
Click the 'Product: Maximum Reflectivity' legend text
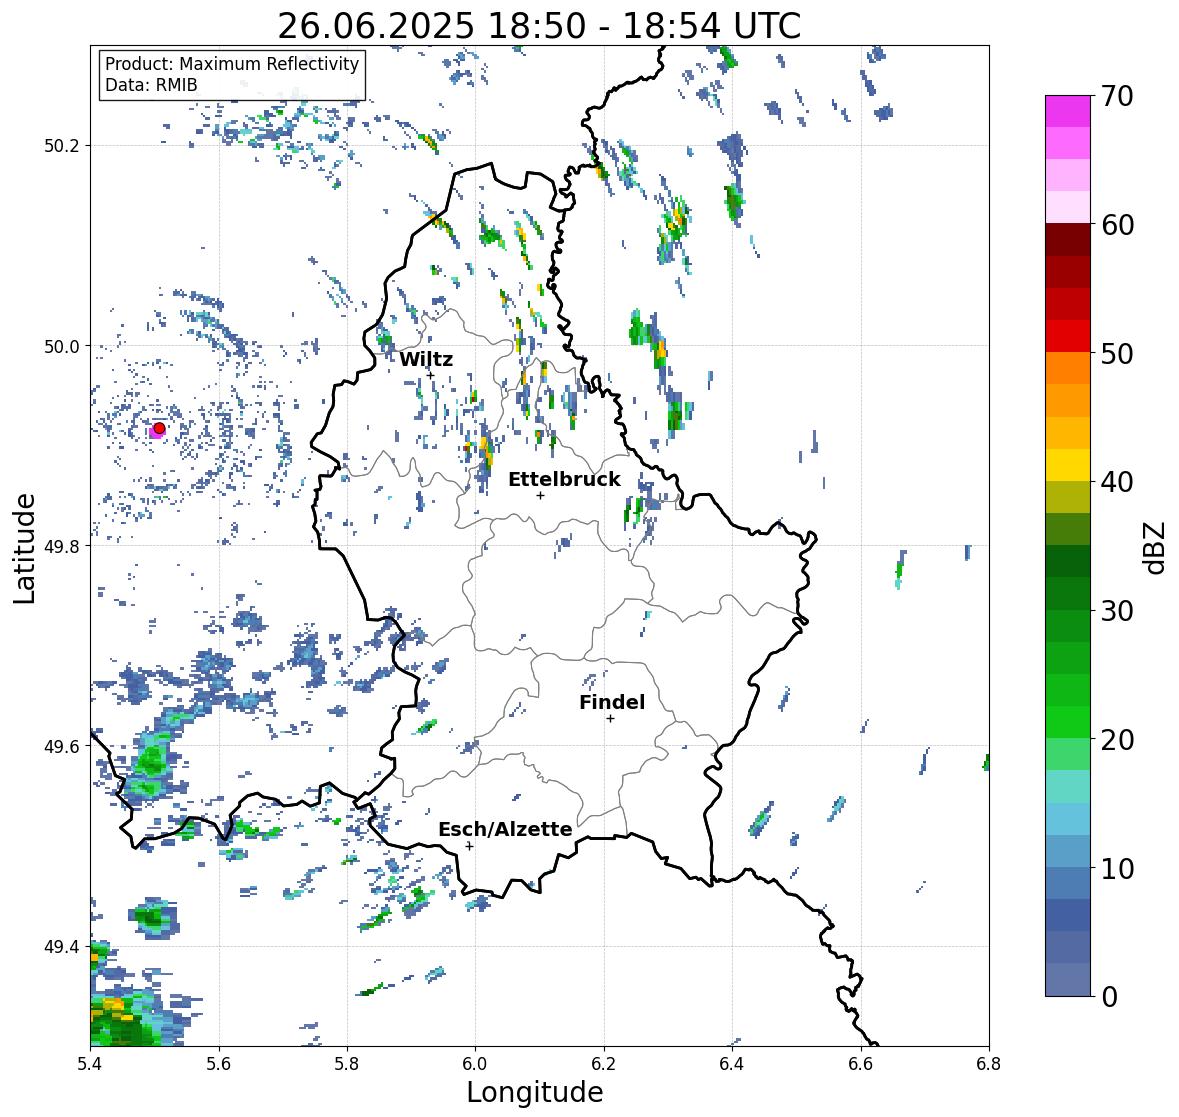[232, 64]
